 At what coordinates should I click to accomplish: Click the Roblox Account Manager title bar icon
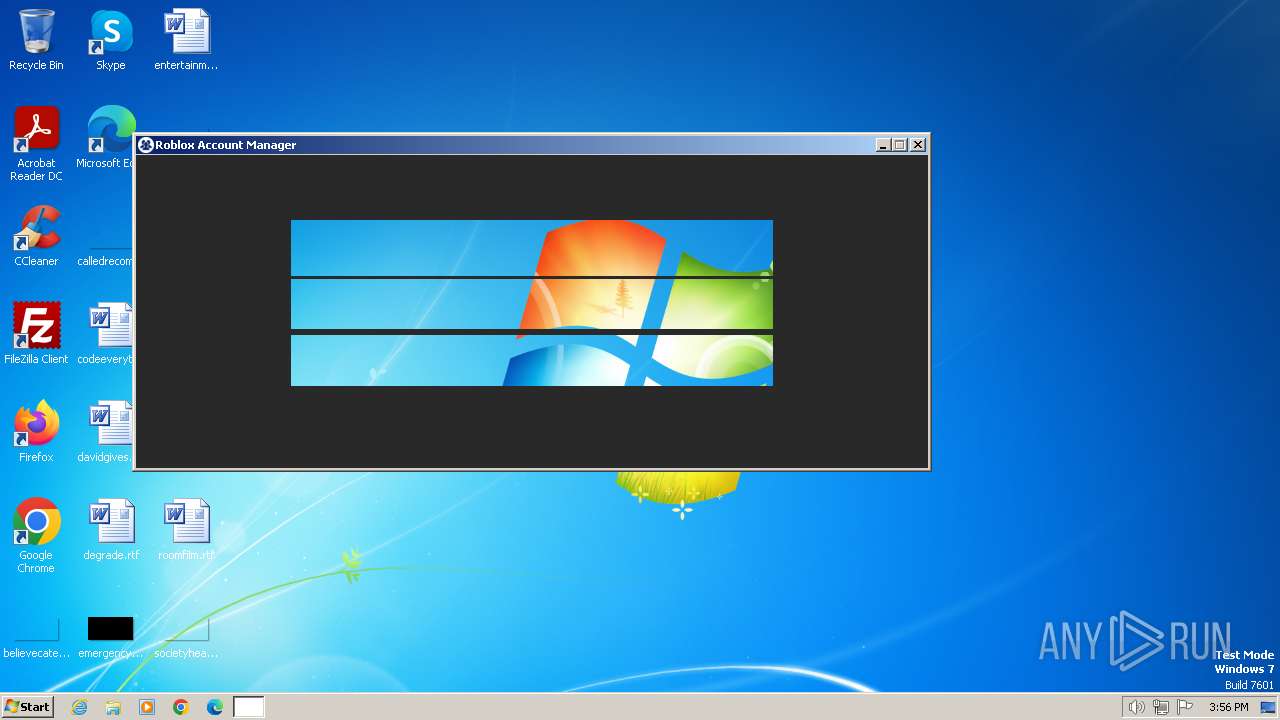(x=145, y=145)
